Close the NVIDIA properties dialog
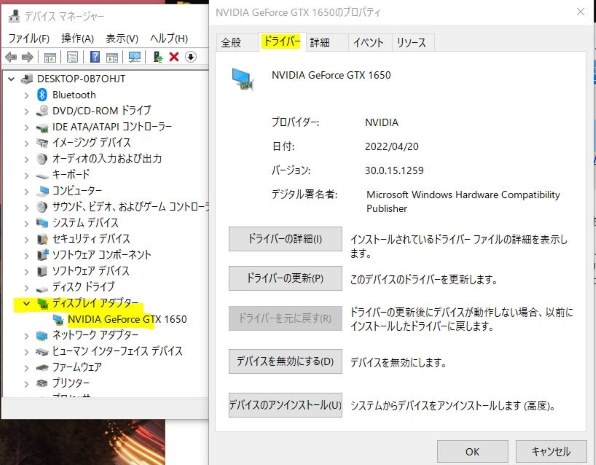596x465 pixels. click(580, 12)
